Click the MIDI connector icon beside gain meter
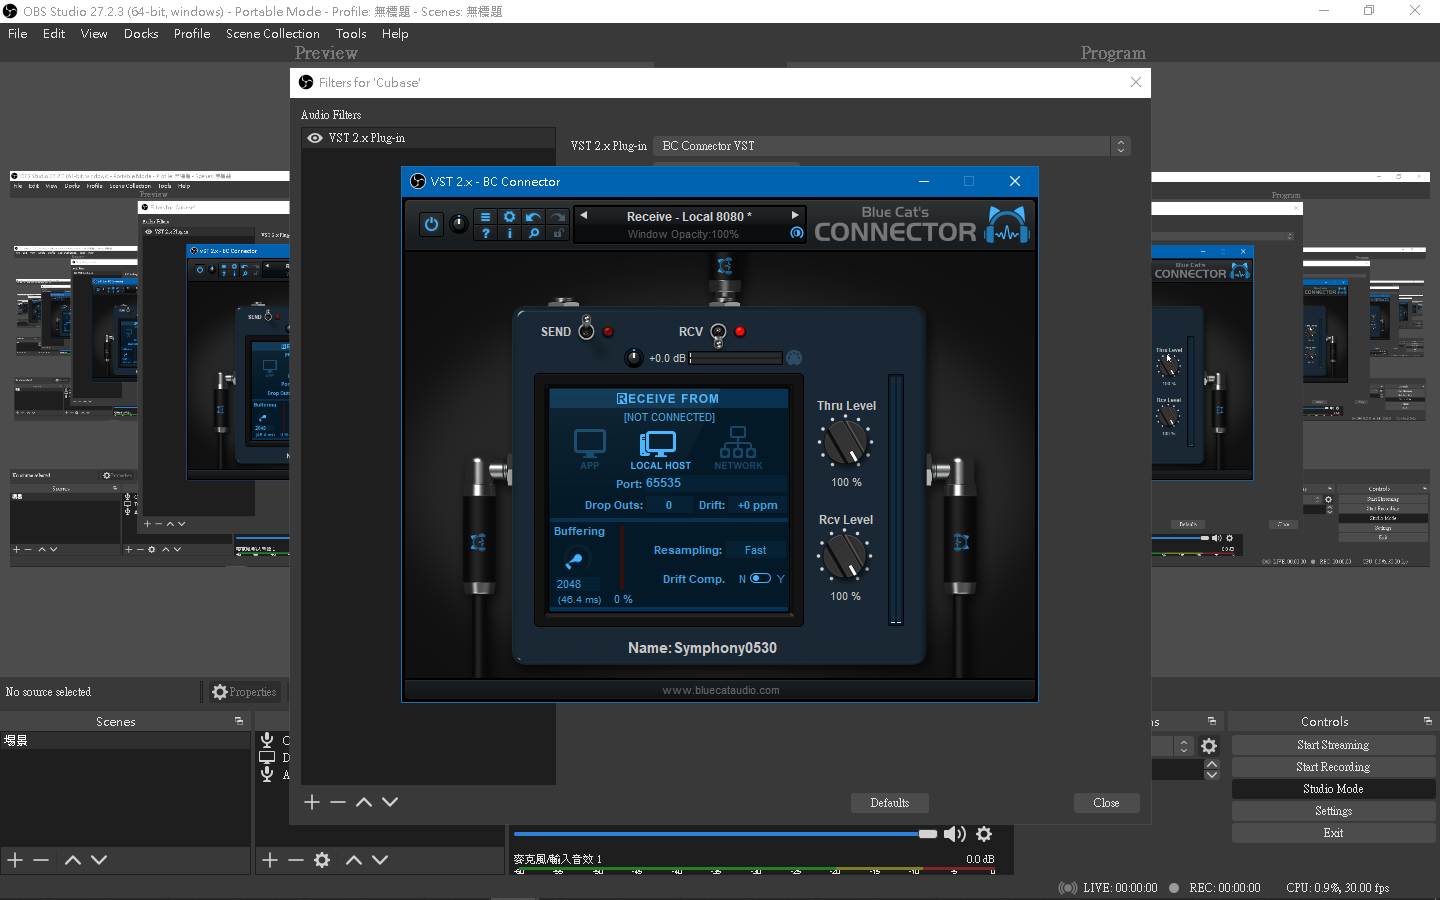This screenshot has height=900, width=1440. (x=794, y=358)
